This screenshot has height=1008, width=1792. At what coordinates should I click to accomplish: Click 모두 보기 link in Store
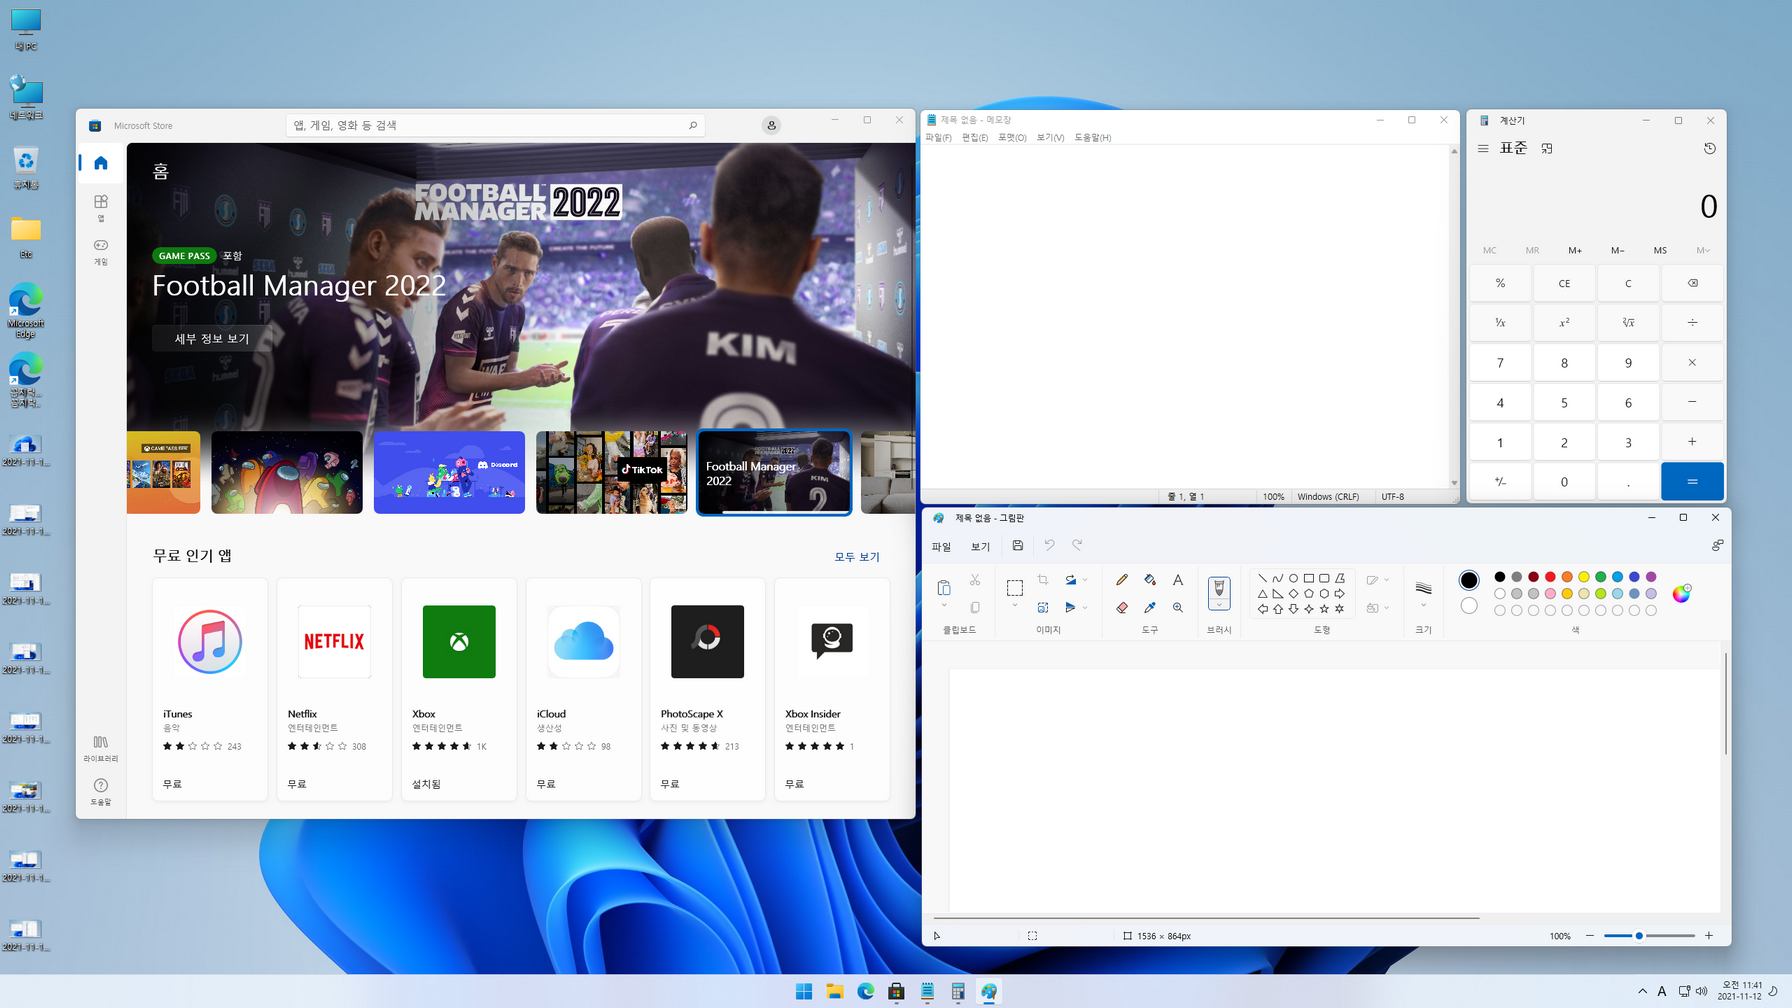(x=857, y=557)
